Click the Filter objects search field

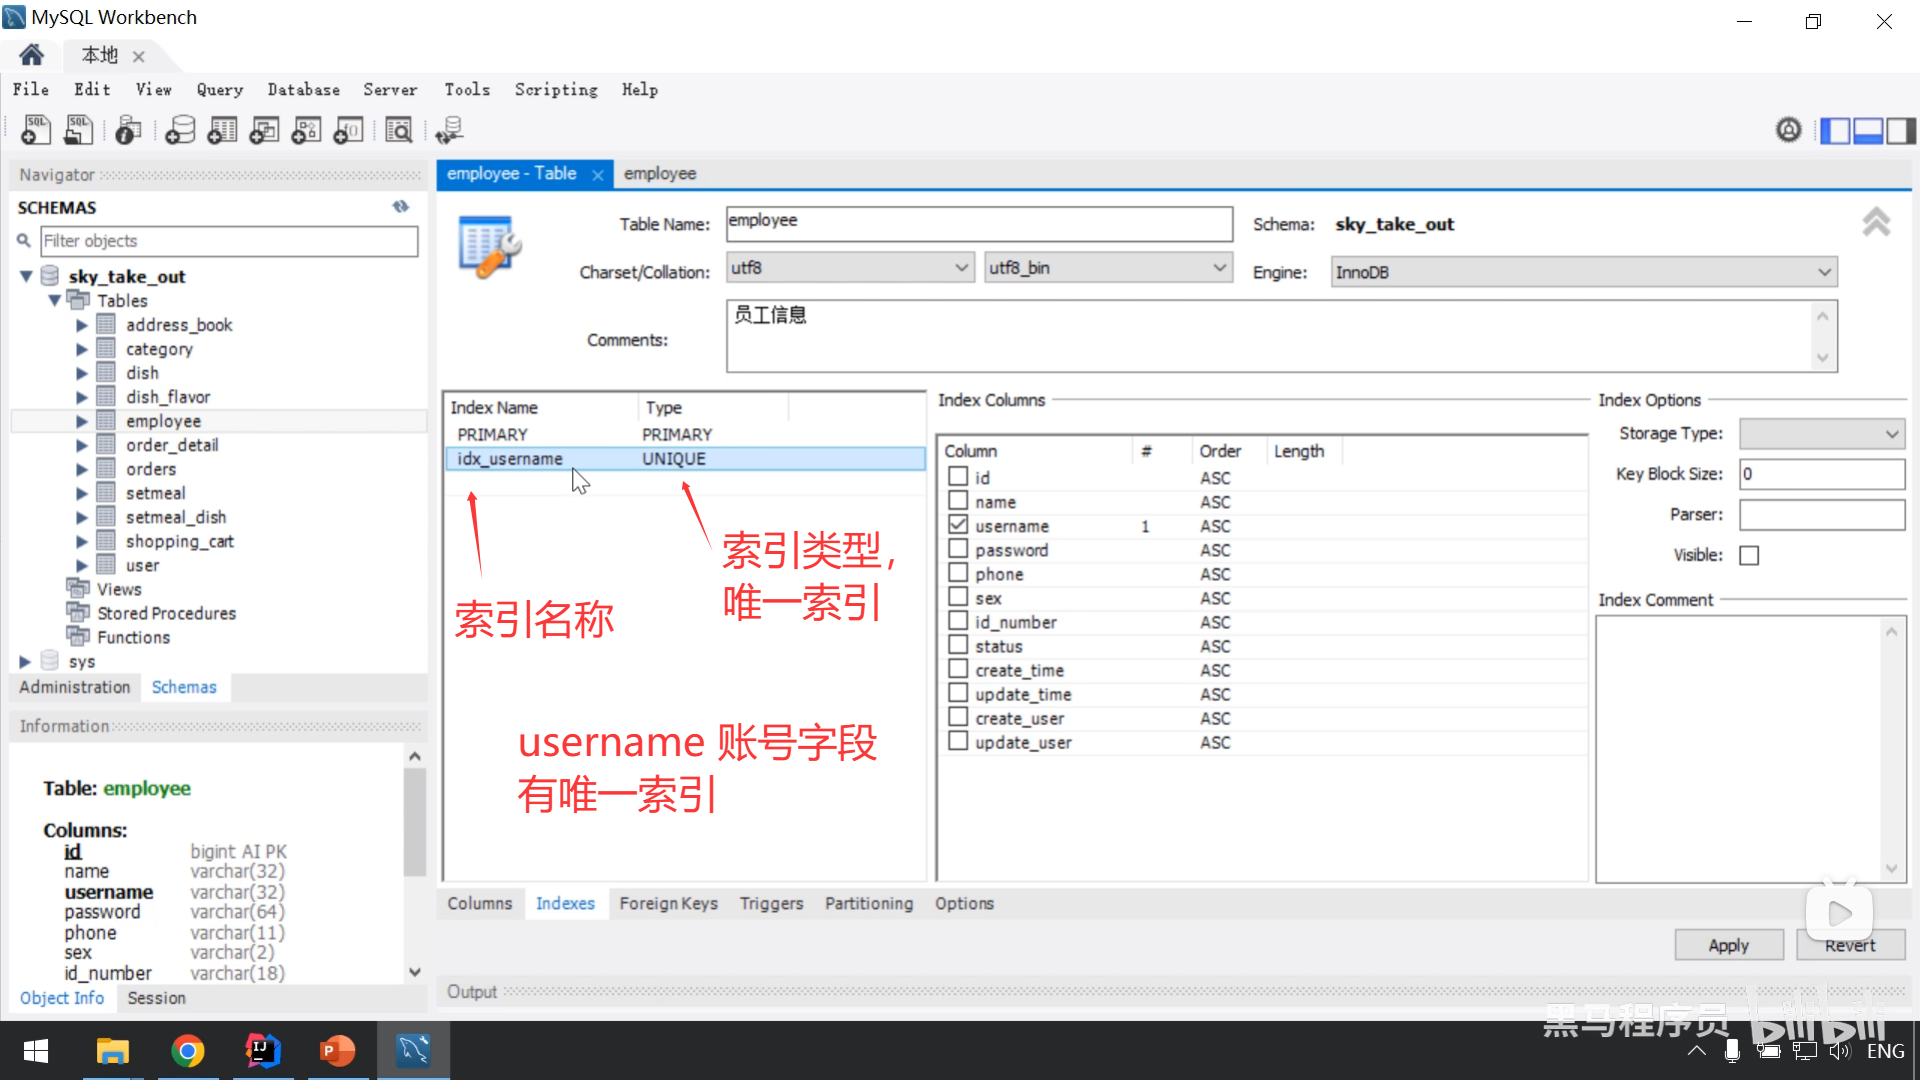point(229,241)
